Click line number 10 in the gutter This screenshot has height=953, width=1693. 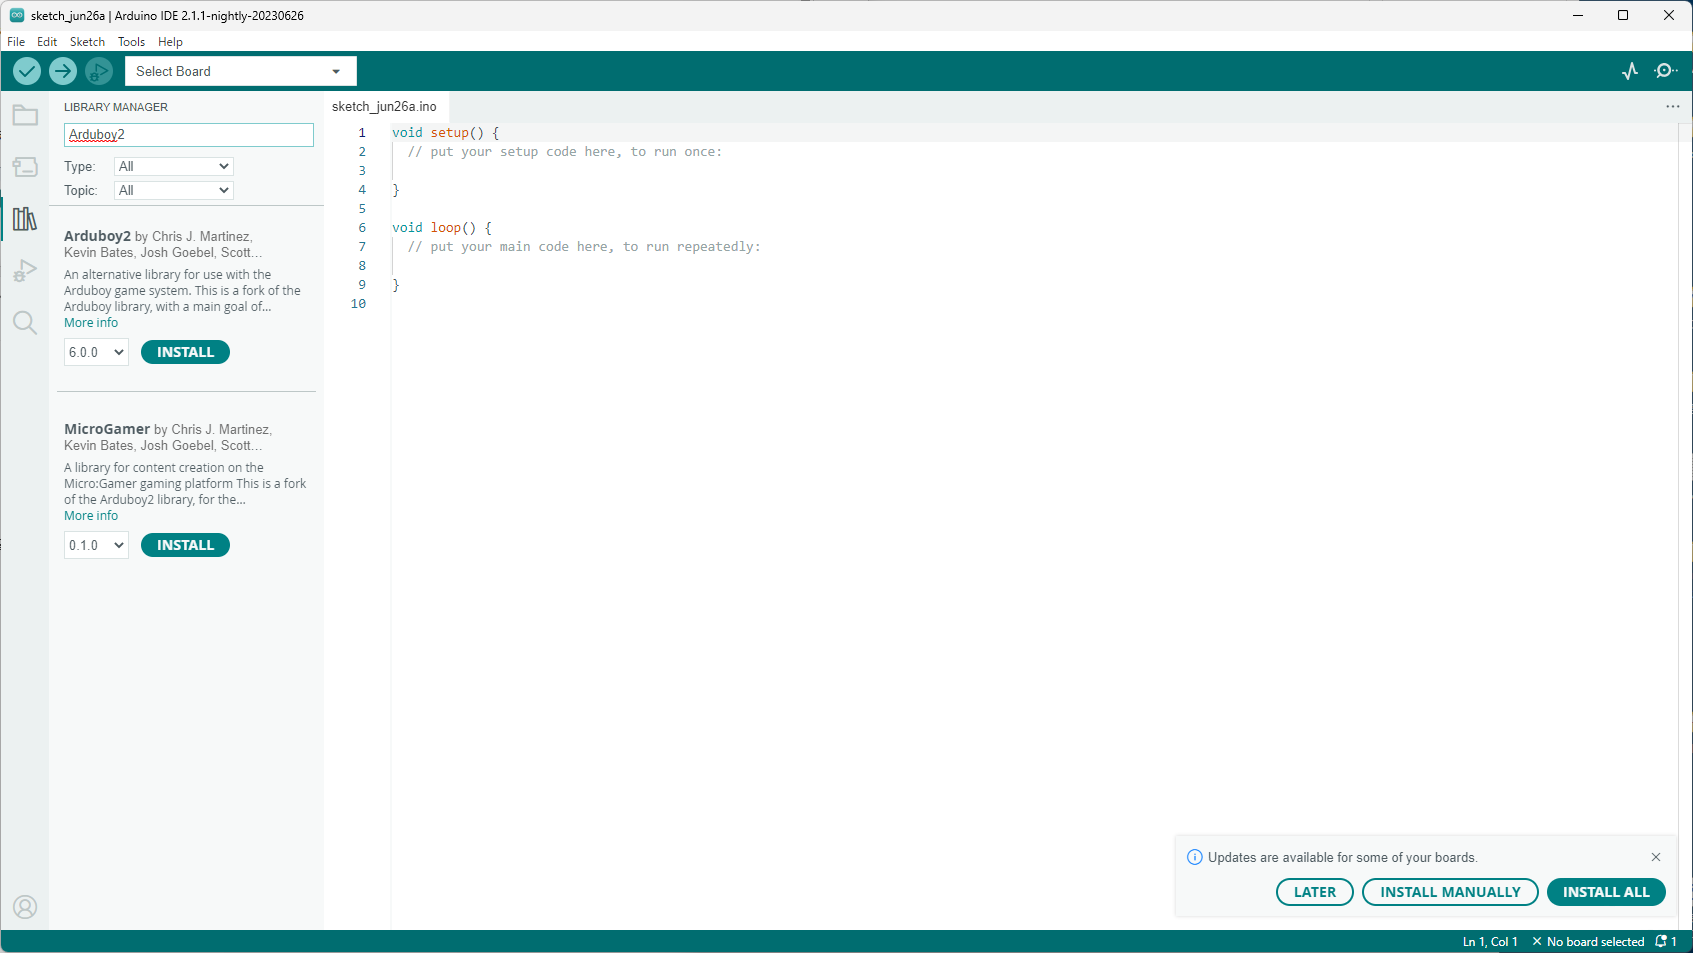pyautogui.click(x=358, y=304)
